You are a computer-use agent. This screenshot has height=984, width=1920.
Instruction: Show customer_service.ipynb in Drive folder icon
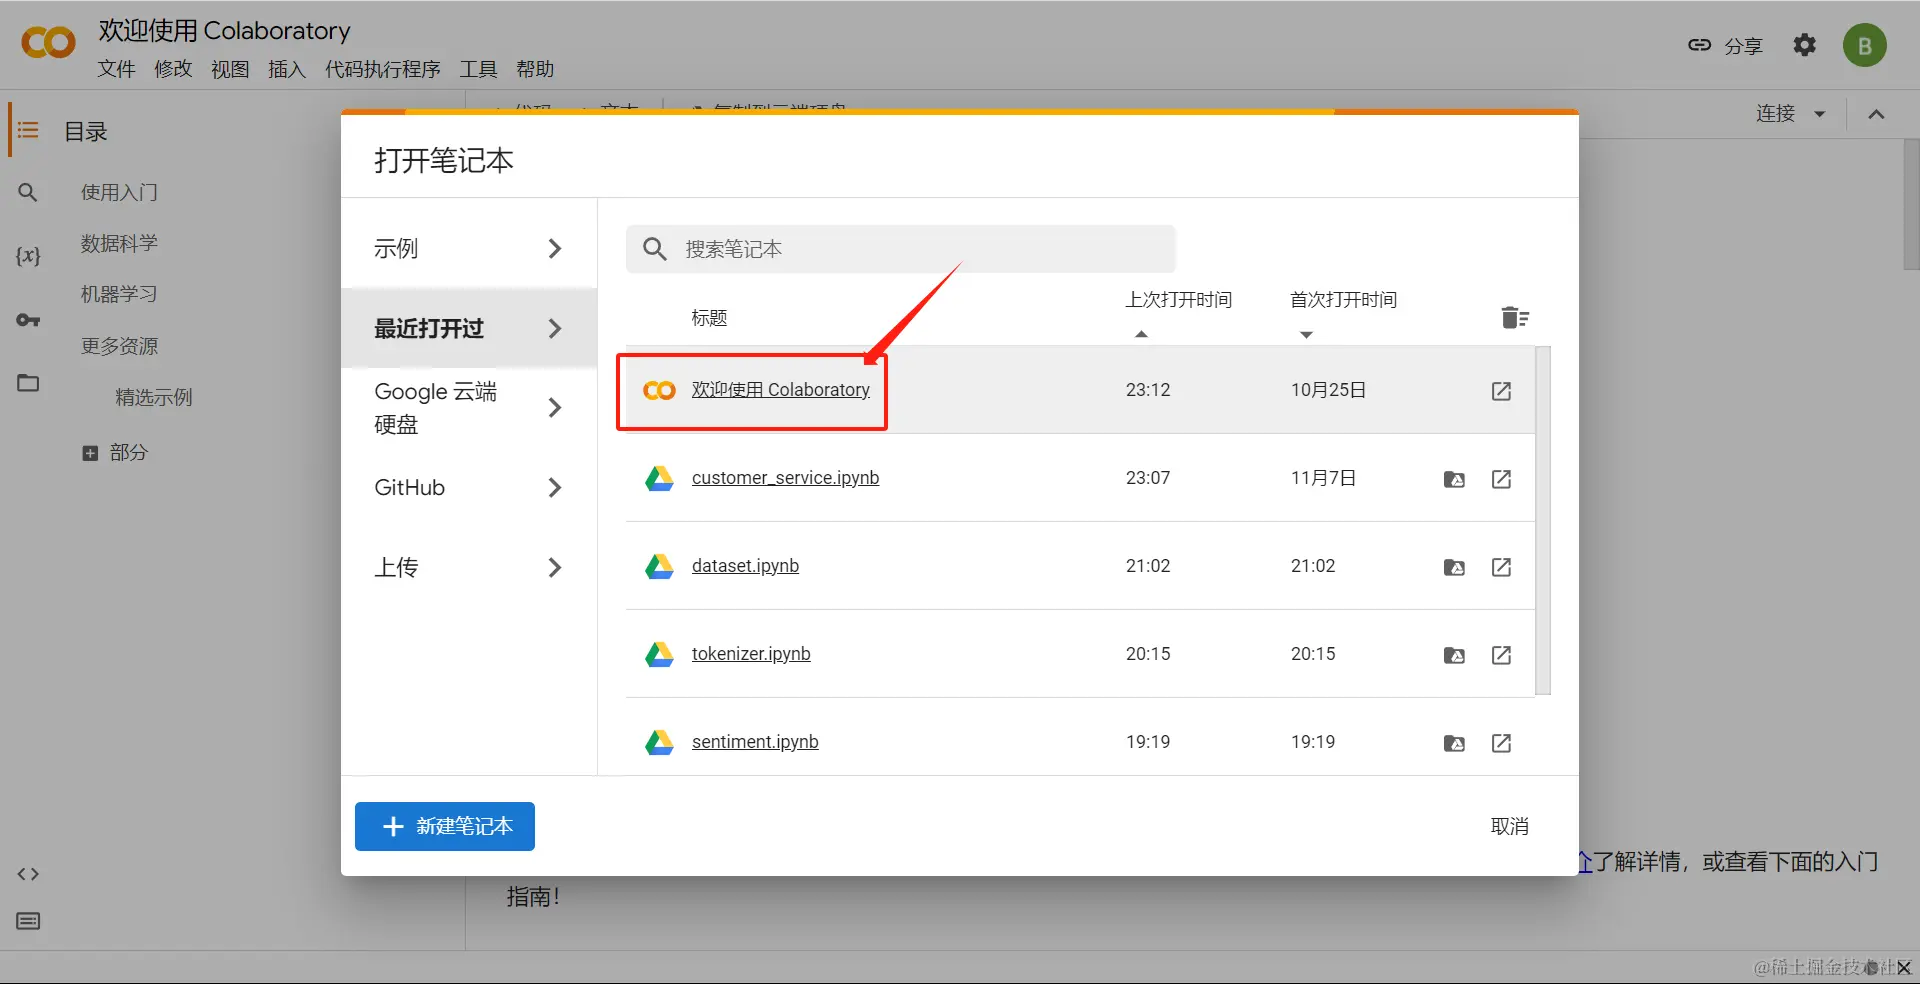[x=1455, y=479]
